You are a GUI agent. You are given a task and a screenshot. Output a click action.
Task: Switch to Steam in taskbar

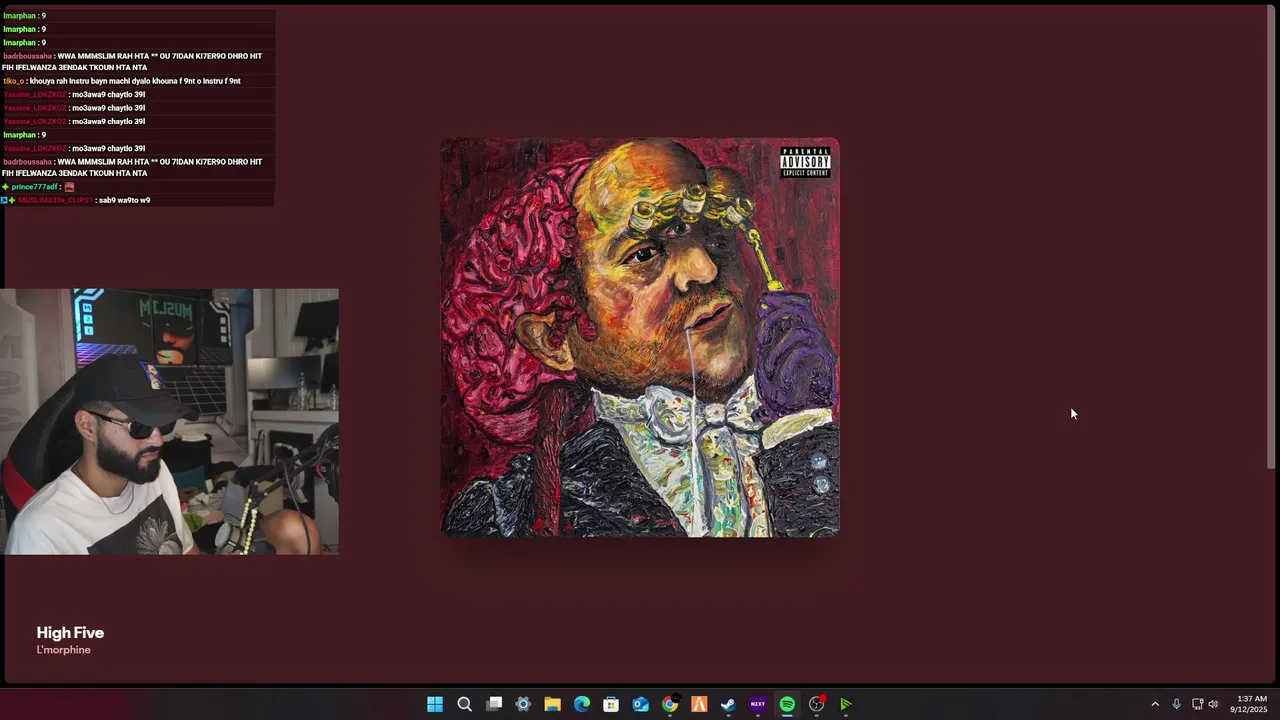click(728, 704)
